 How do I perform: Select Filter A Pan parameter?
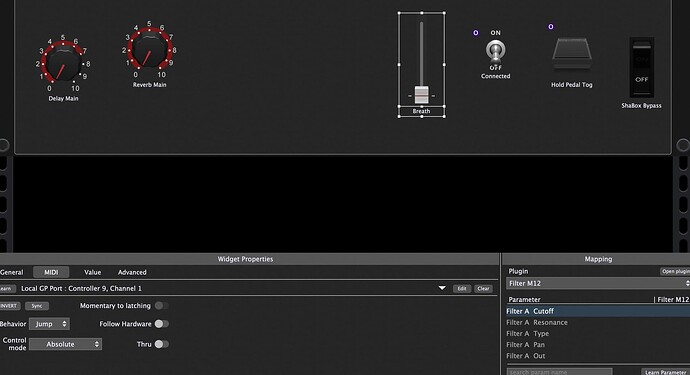(x=598, y=345)
